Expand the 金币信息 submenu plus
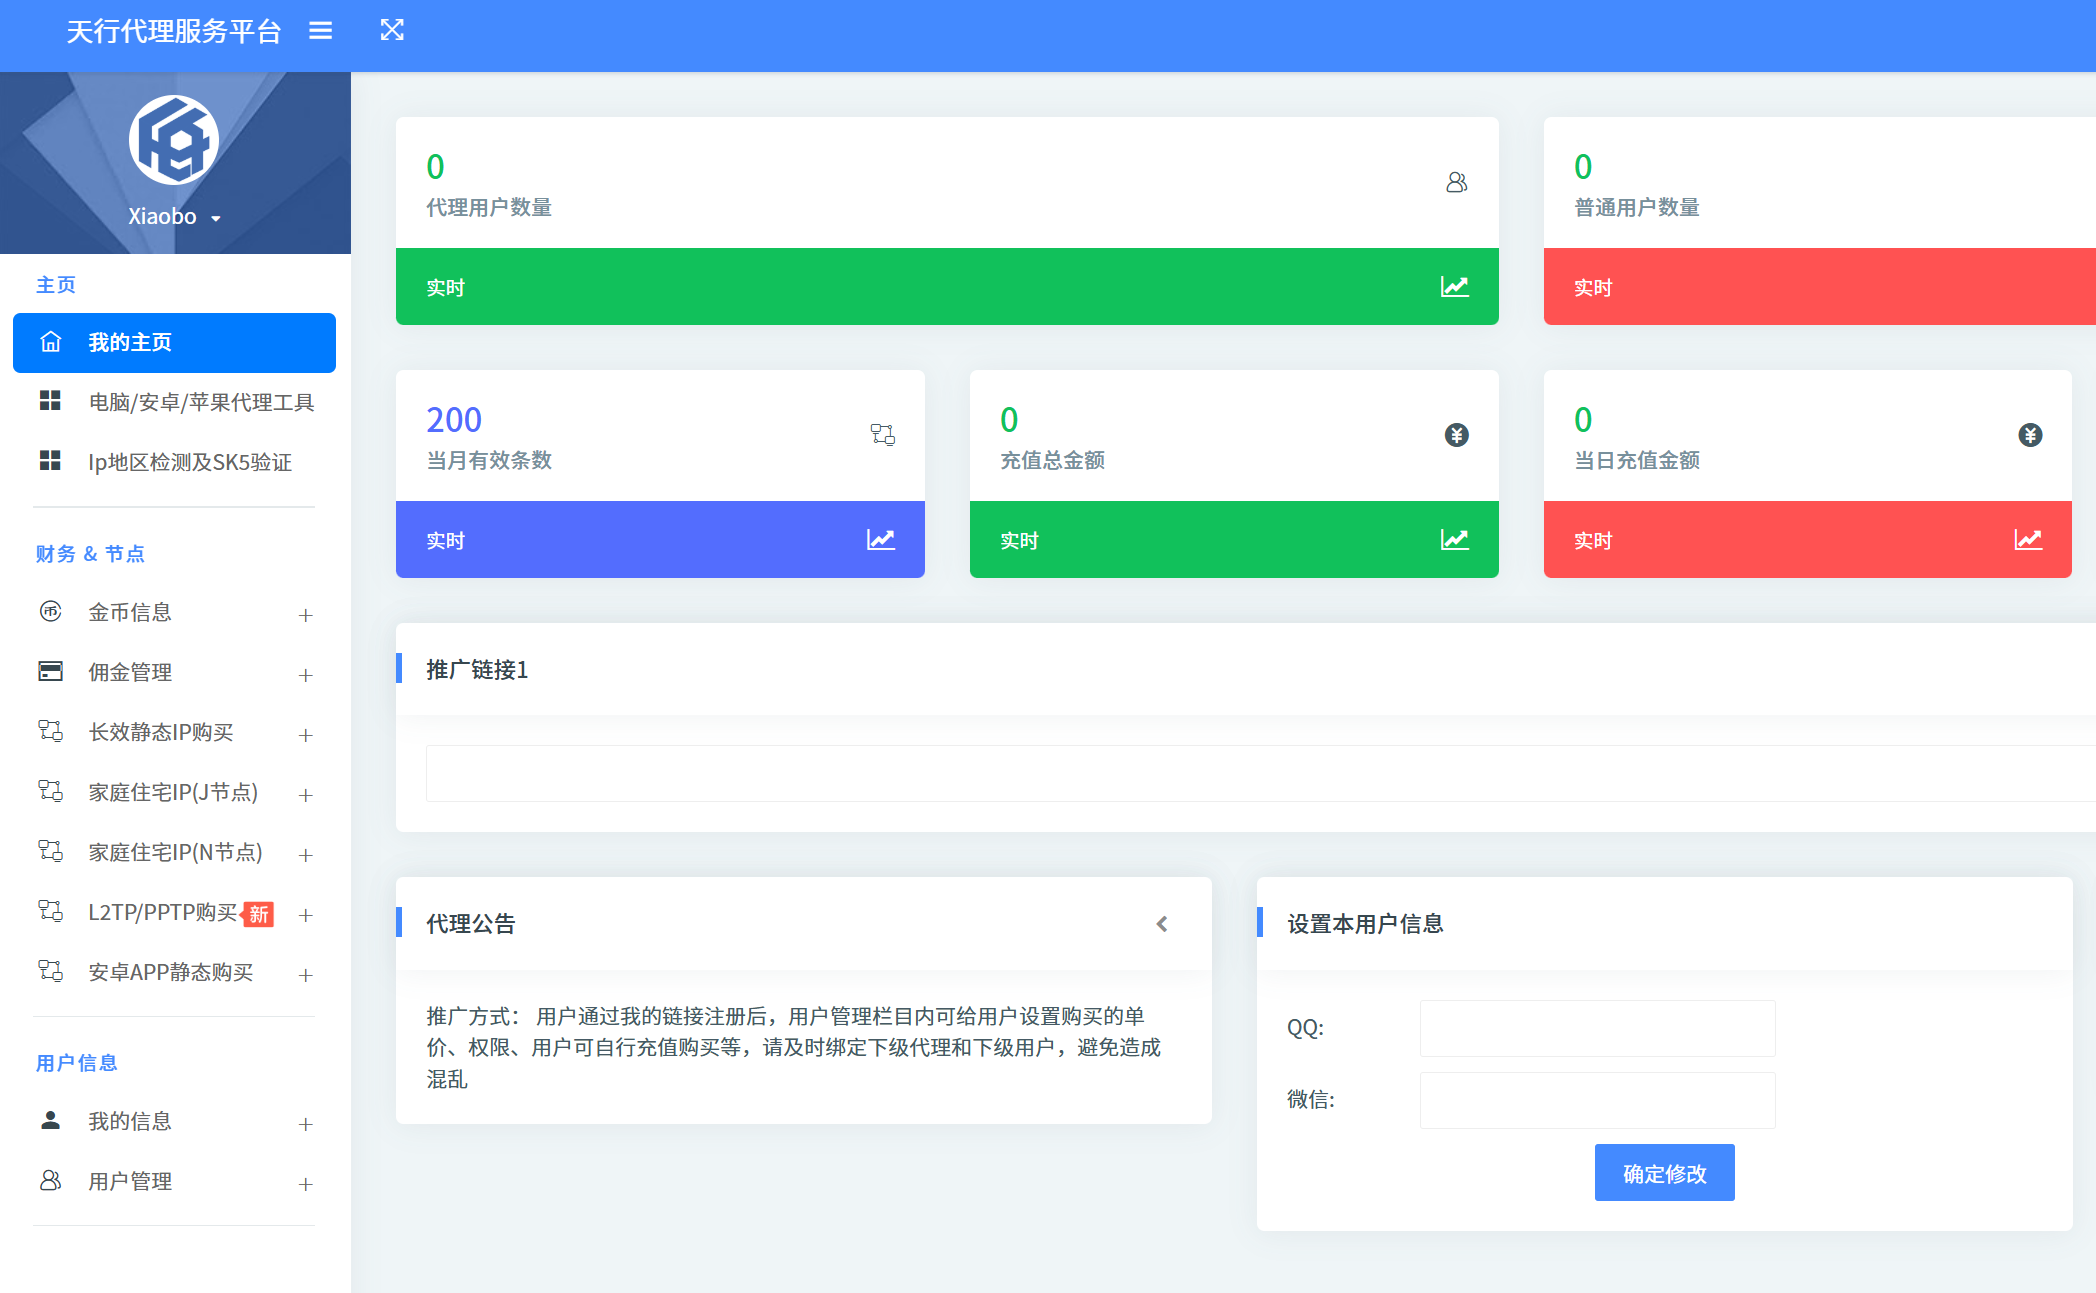 pos(306,615)
